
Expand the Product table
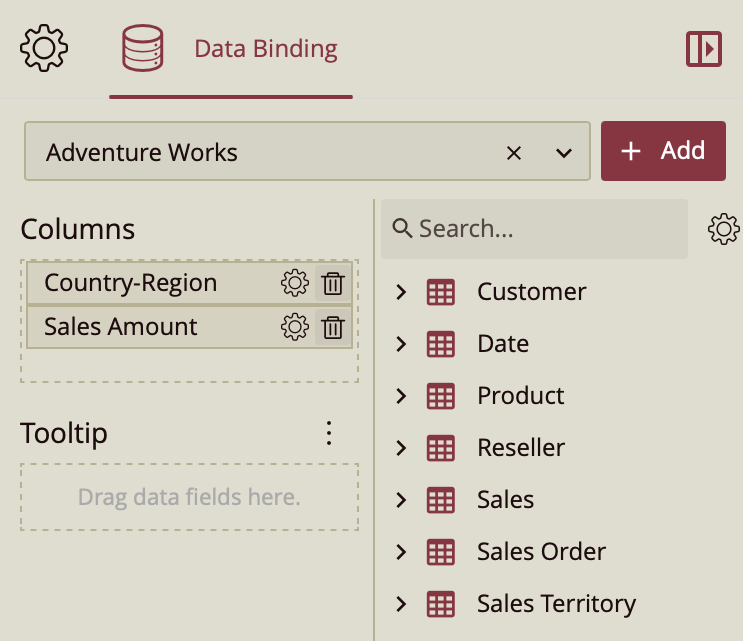401,396
